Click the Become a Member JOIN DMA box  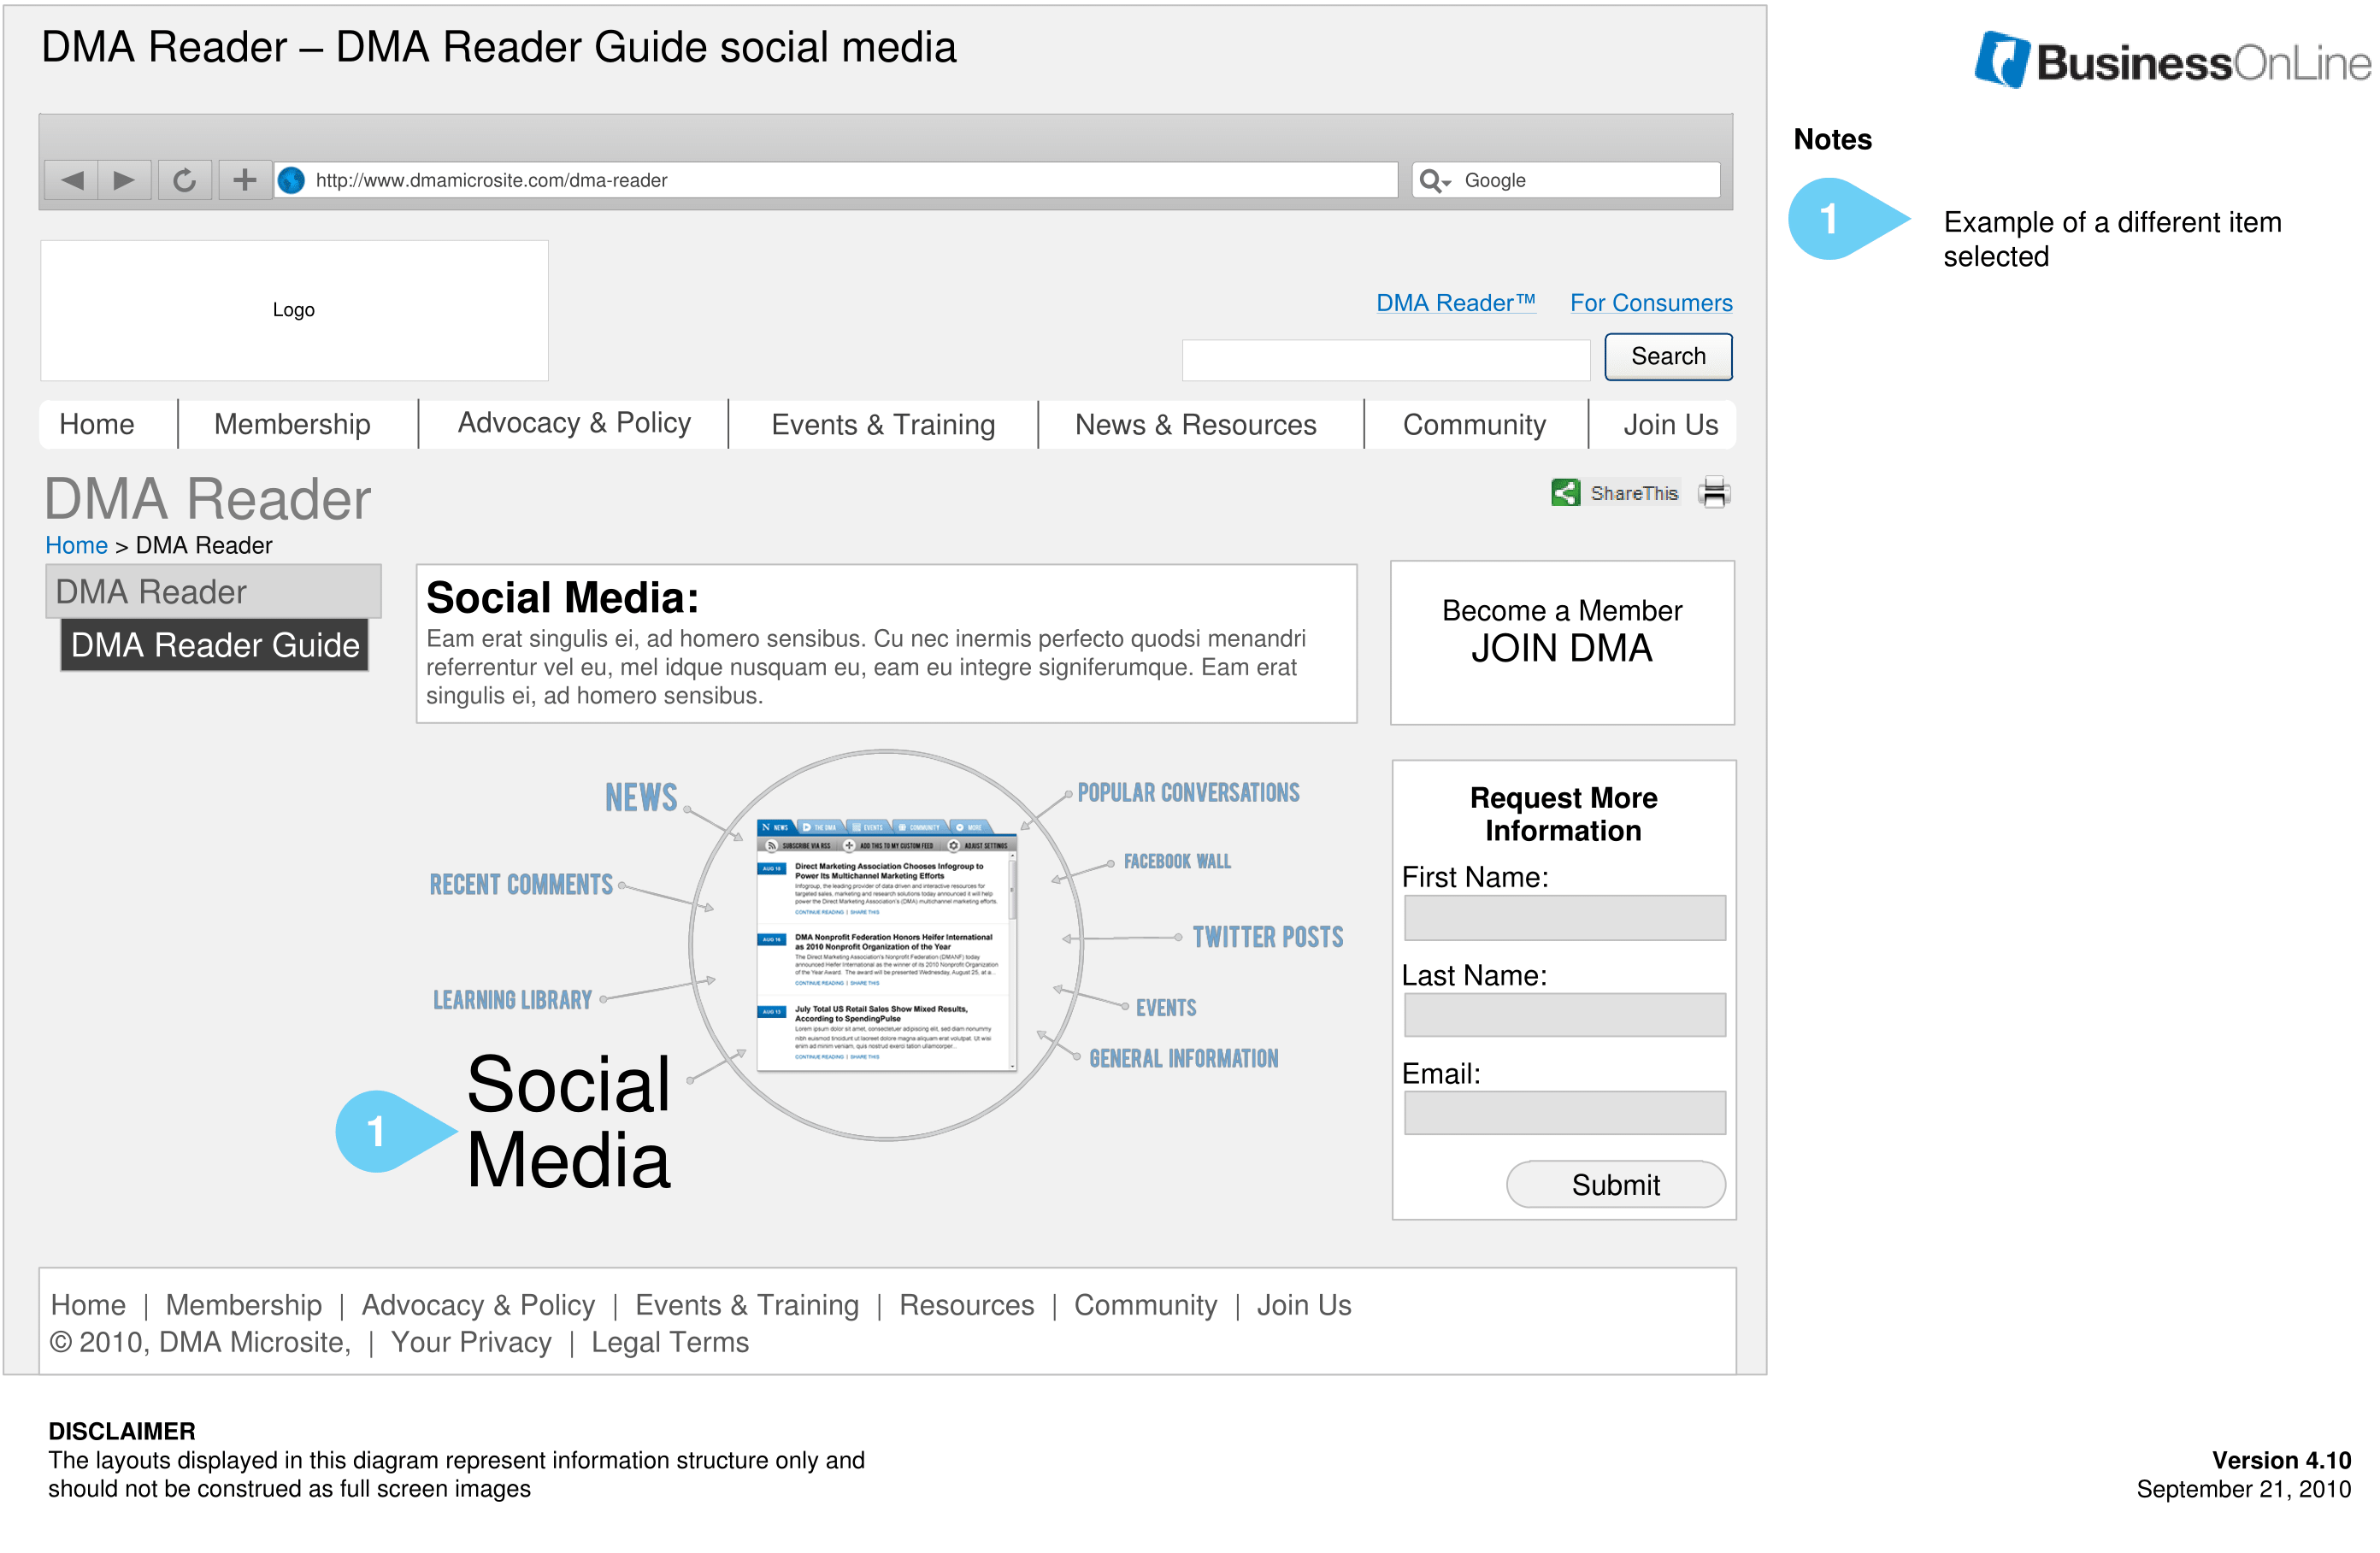(1562, 642)
